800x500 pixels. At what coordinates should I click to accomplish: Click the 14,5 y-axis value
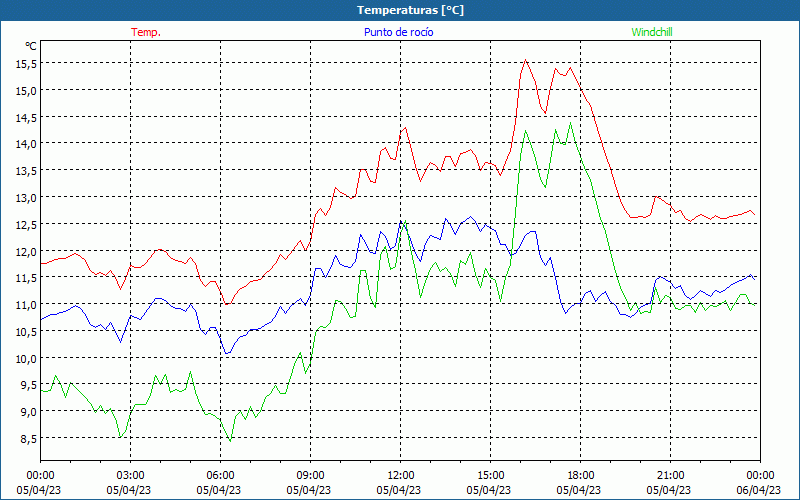(27, 117)
